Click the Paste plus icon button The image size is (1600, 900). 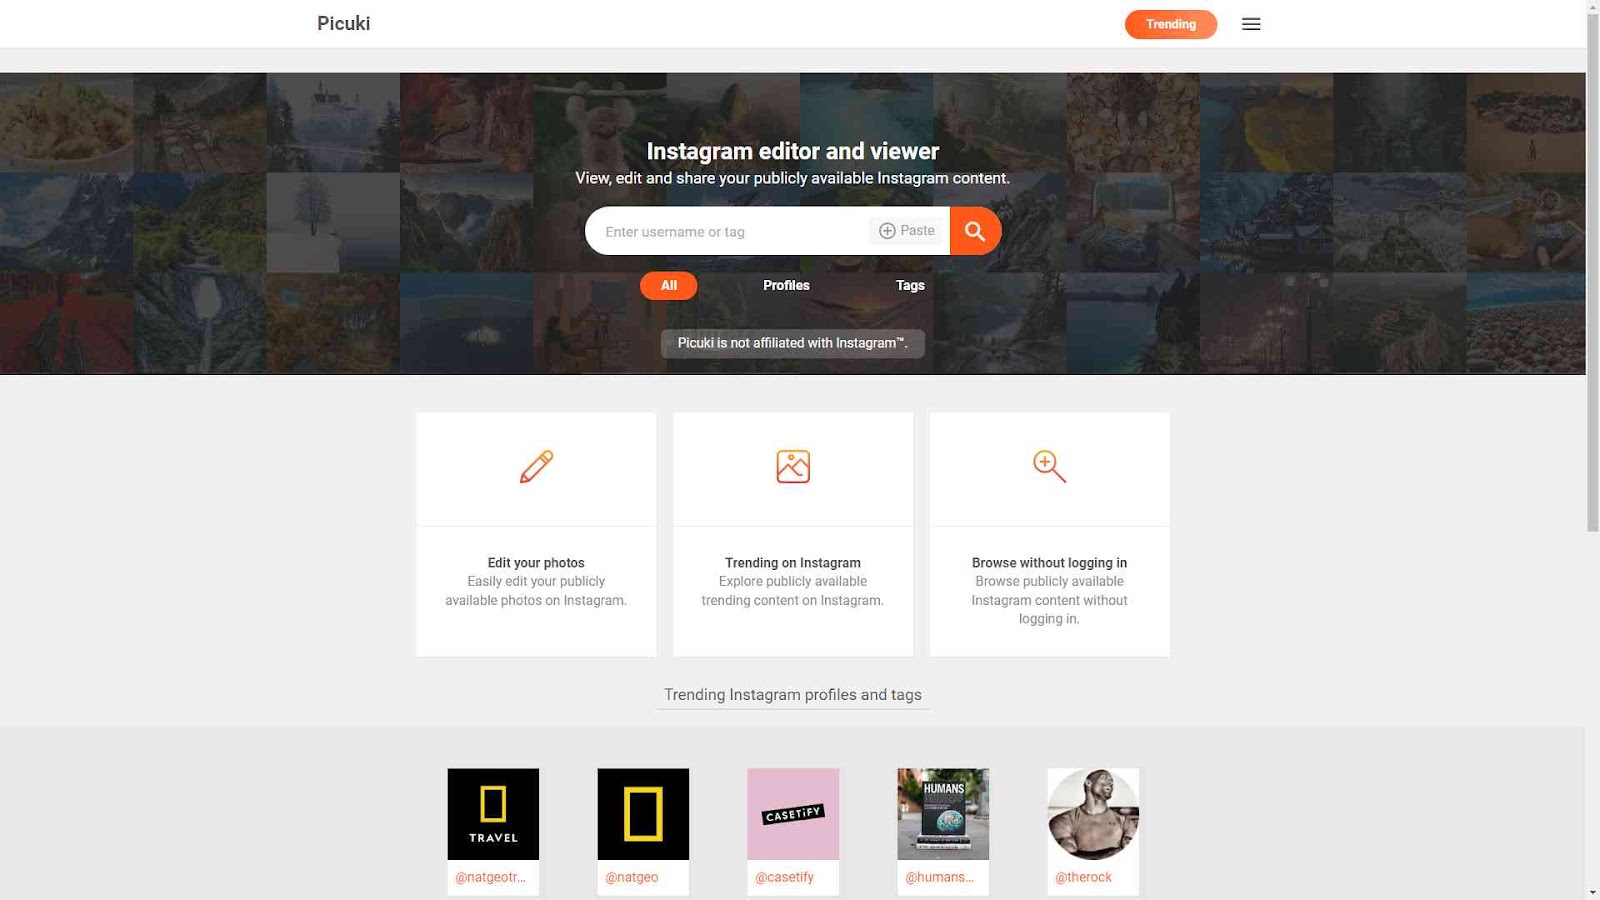coord(907,231)
